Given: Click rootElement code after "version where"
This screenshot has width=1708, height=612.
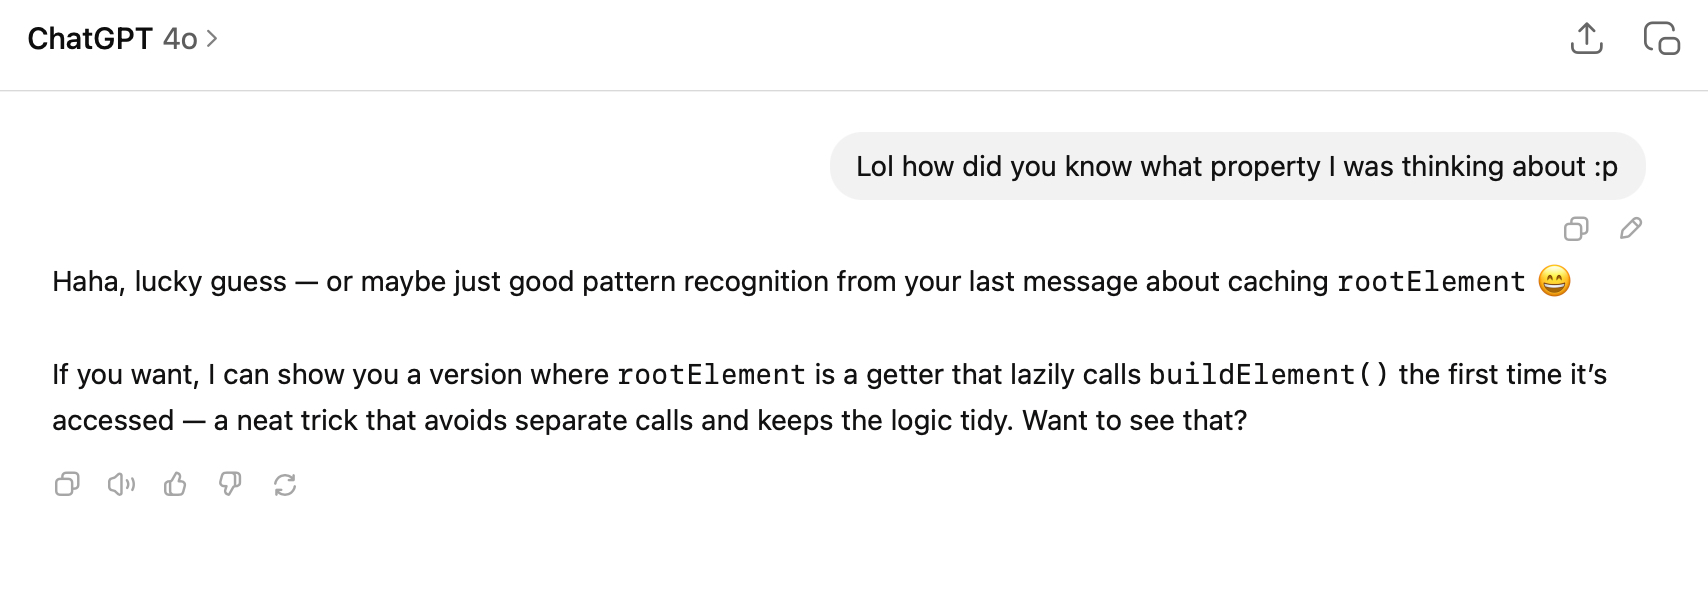Looking at the screenshot, I should tap(711, 375).
